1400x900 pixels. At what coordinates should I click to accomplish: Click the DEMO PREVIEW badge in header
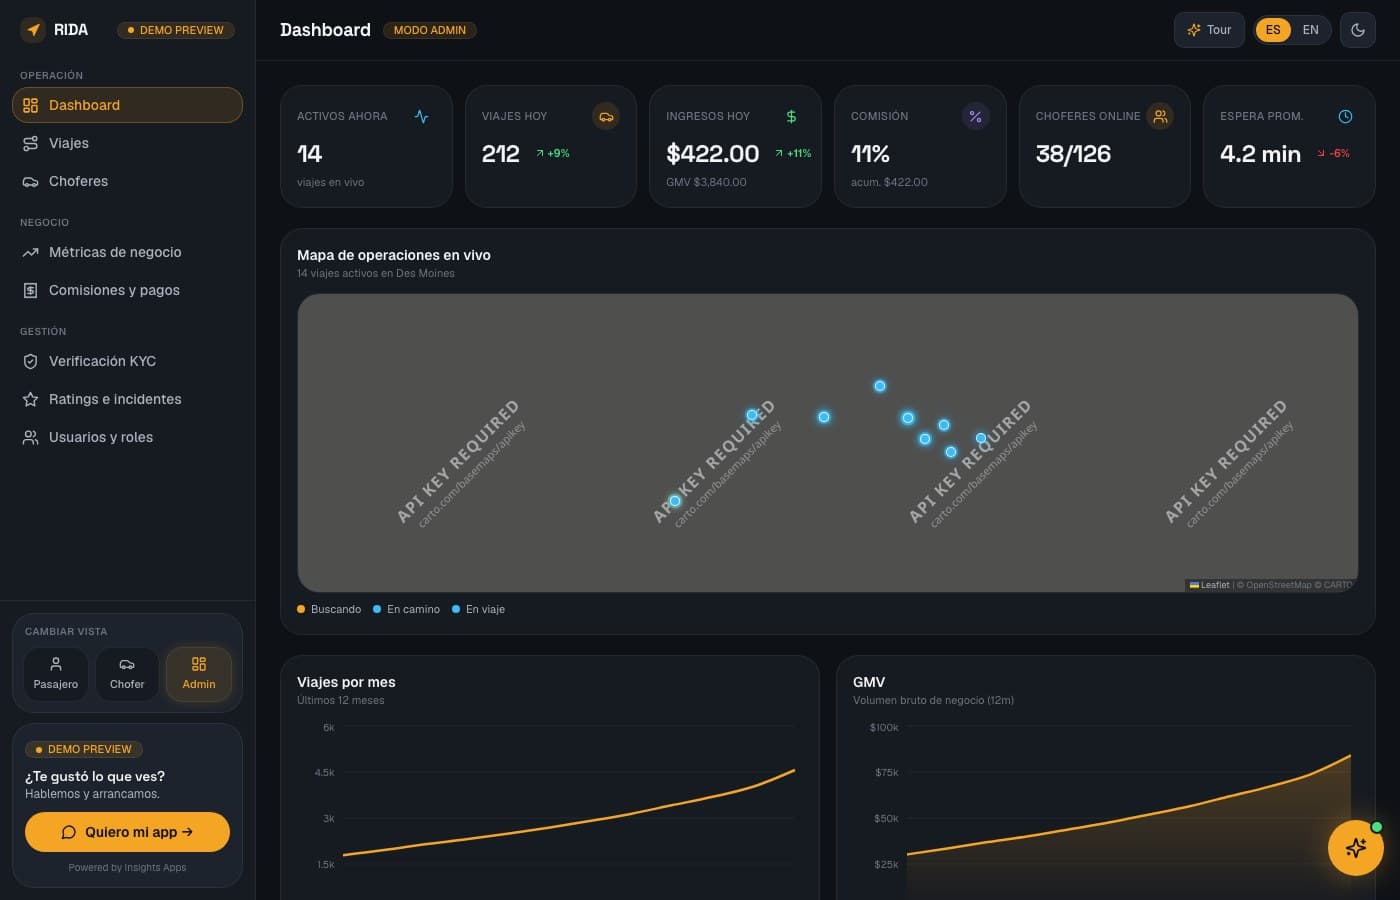coord(176,30)
